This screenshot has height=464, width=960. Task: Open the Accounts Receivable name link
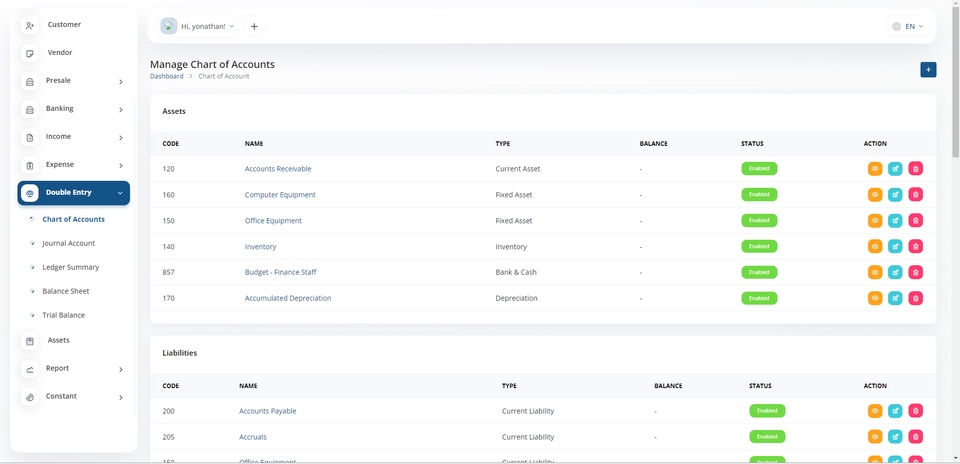tap(278, 169)
